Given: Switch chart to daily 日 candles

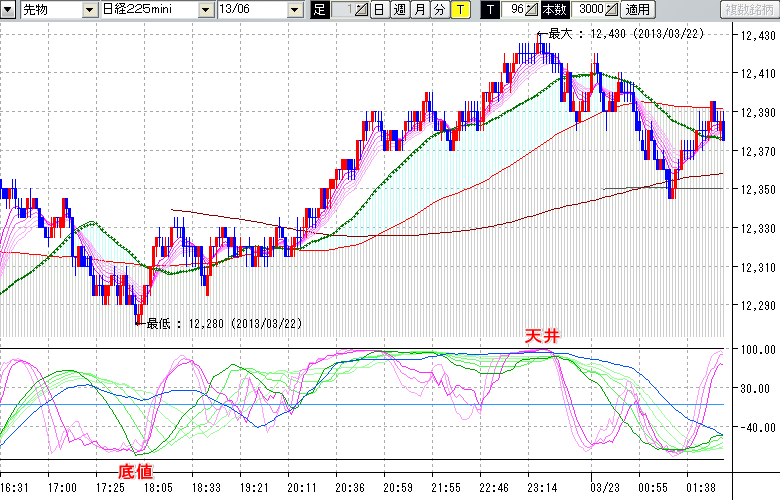Looking at the screenshot, I should pyautogui.click(x=379, y=10).
